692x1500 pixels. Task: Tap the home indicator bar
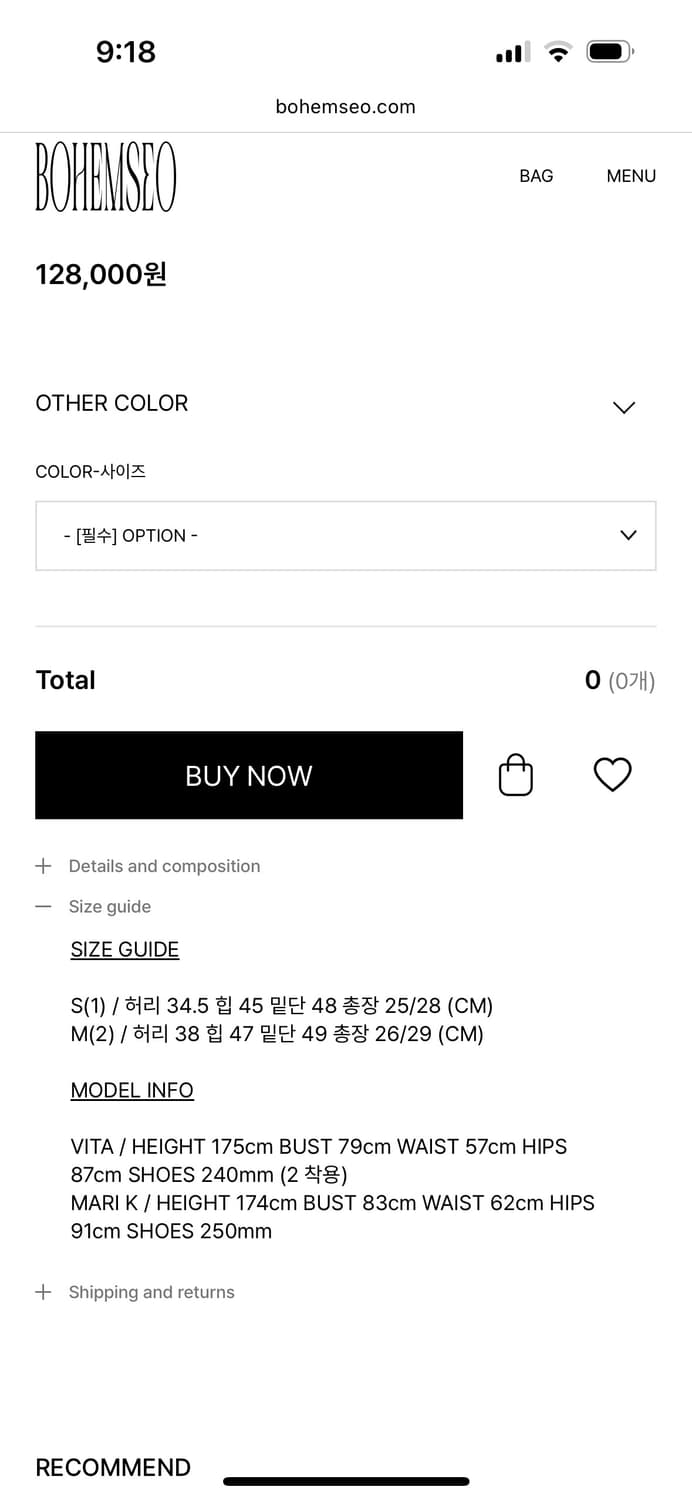pyautogui.click(x=346, y=1481)
